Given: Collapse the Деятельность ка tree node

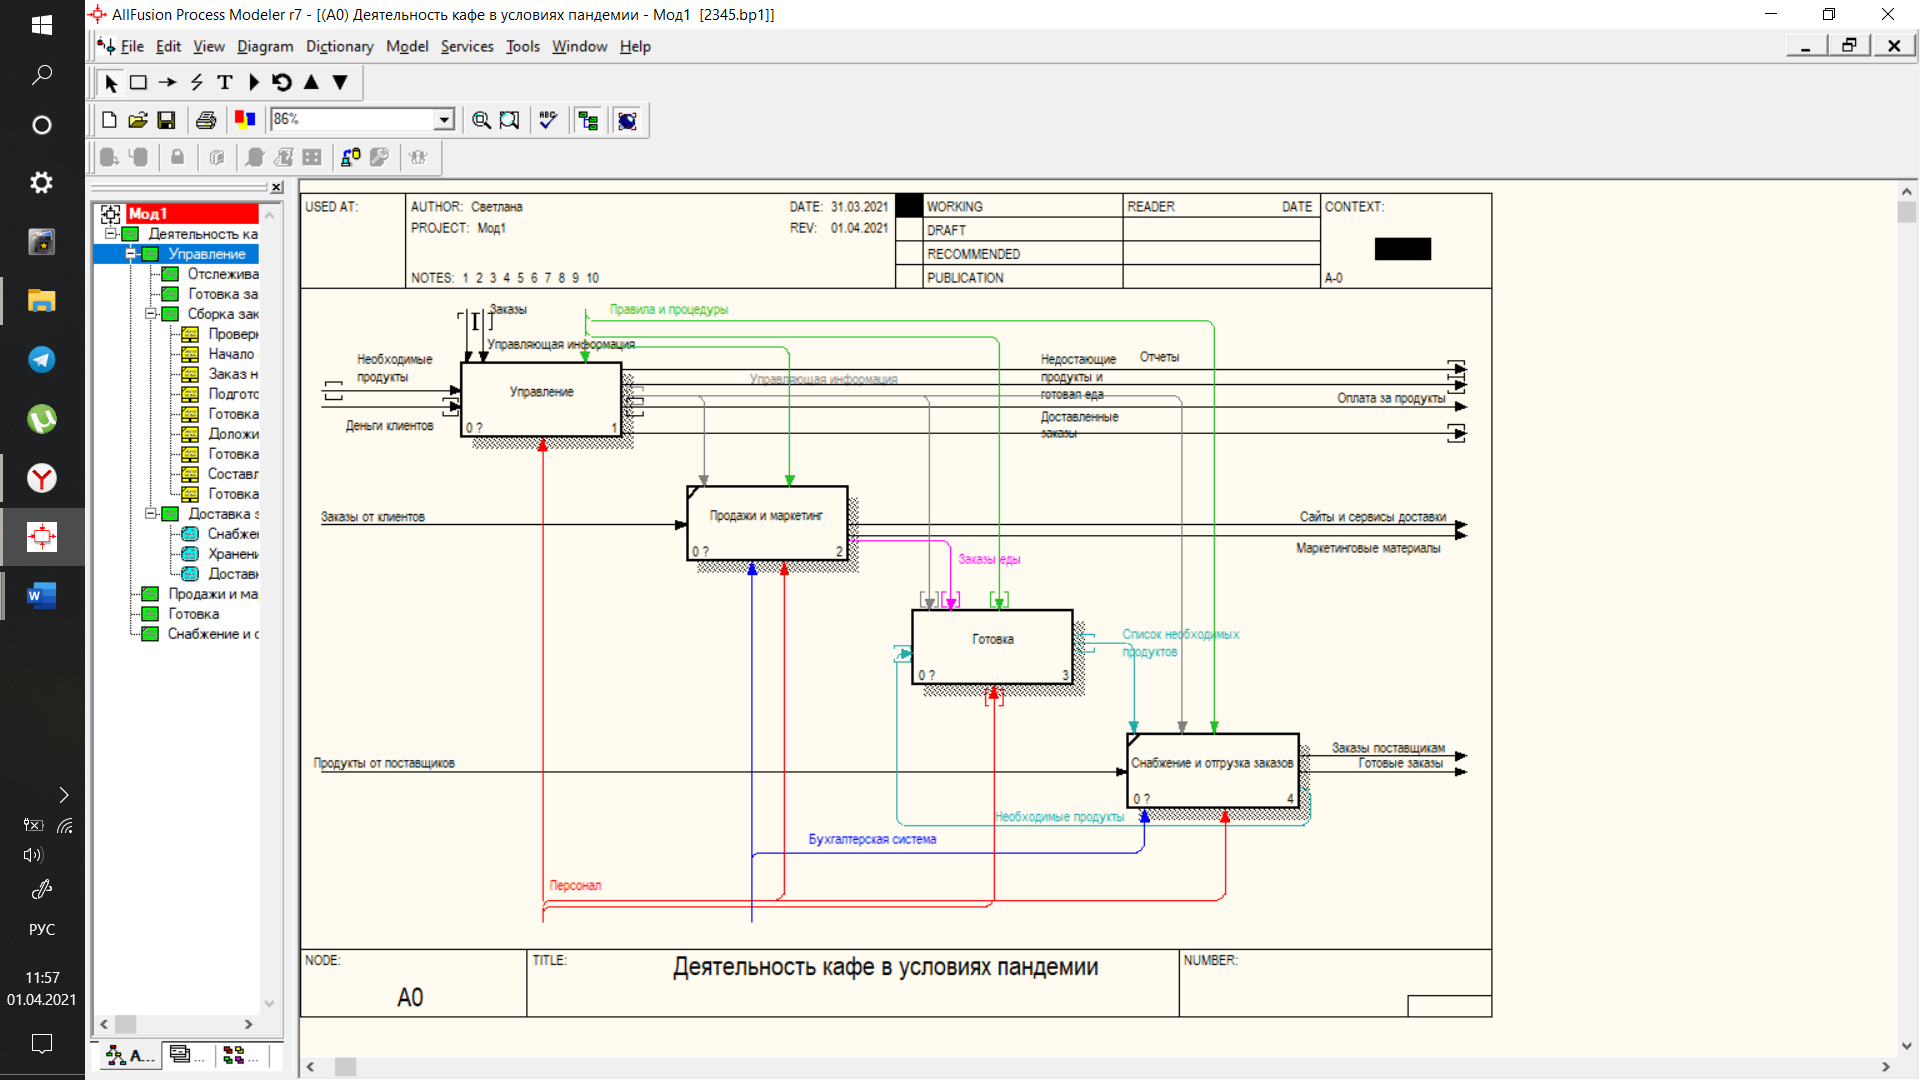Looking at the screenshot, I should [x=111, y=234].
